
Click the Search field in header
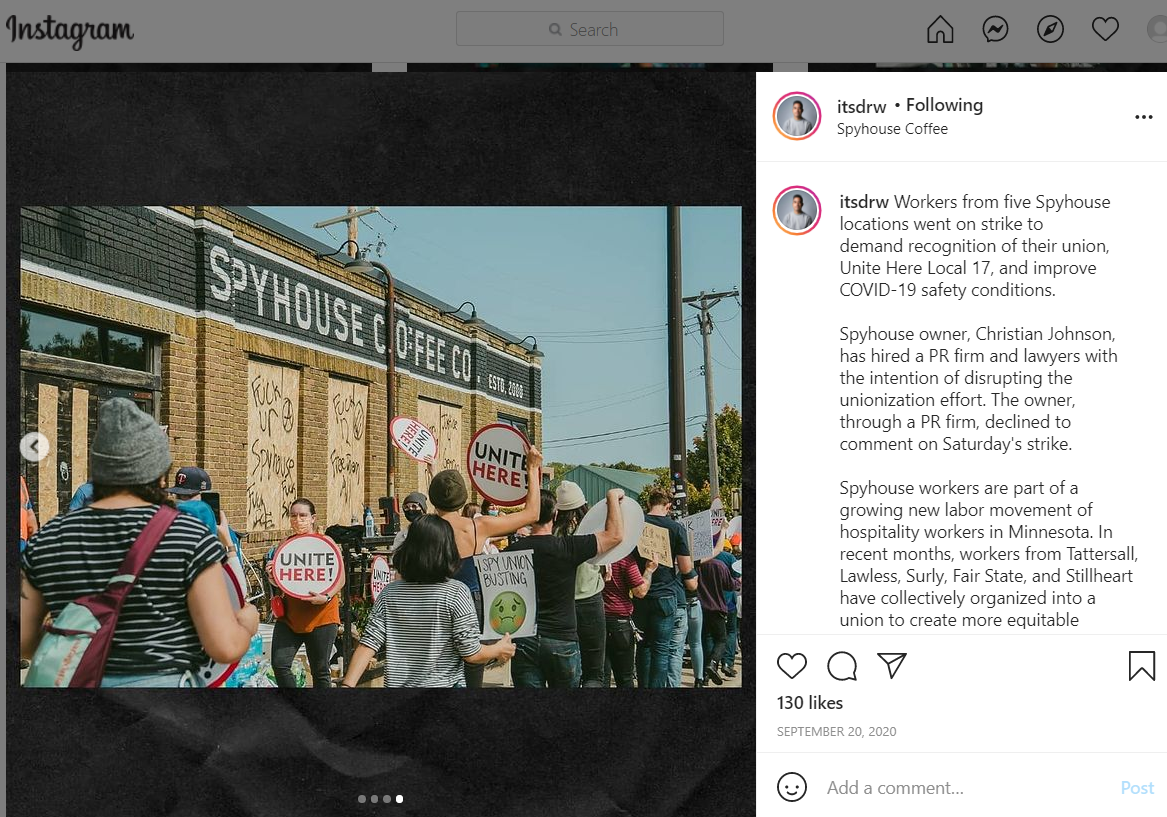[x=589, y=29]
